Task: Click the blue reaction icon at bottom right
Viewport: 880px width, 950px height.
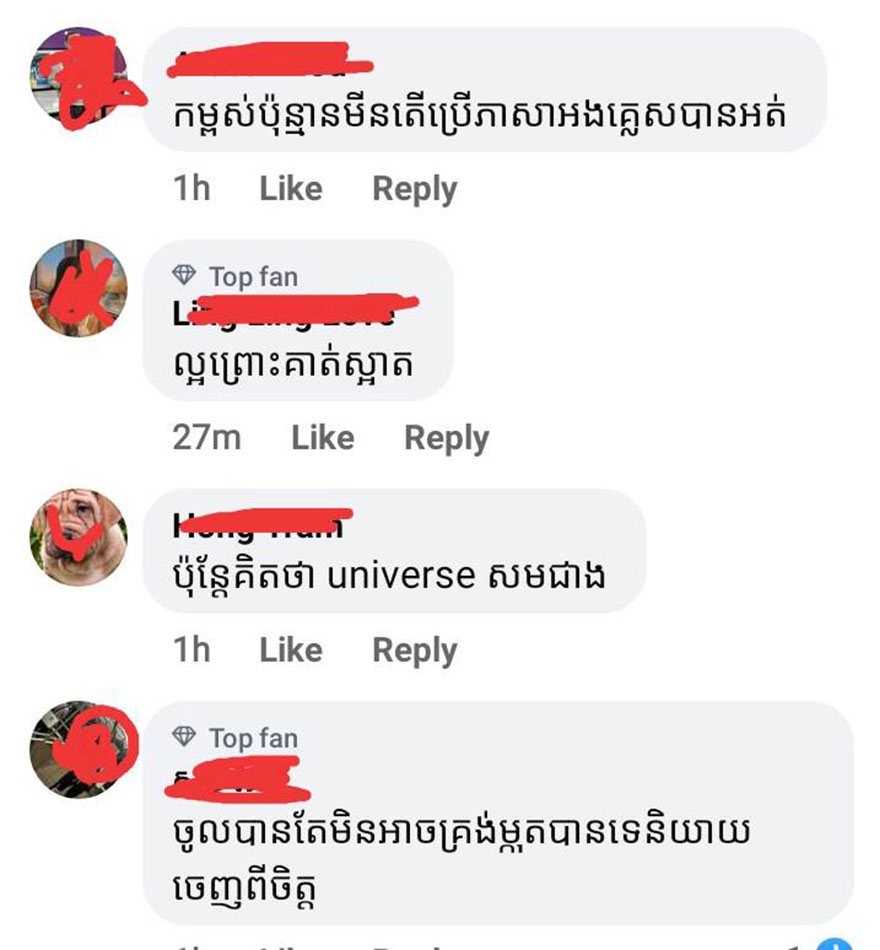Action: click(x=835, y=944)
